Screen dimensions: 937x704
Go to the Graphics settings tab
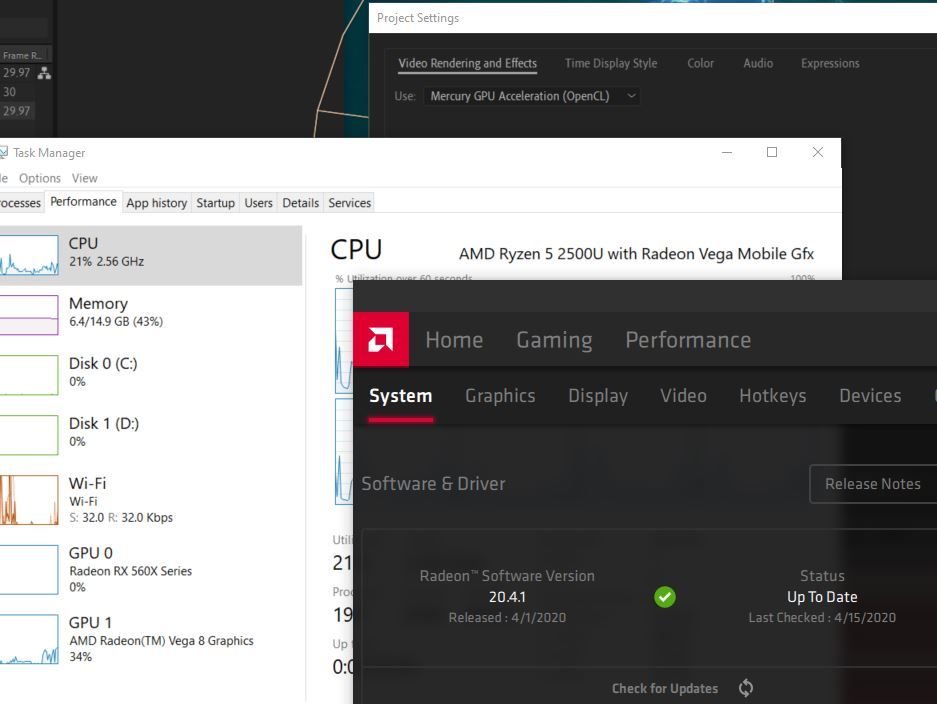(500, 396)
